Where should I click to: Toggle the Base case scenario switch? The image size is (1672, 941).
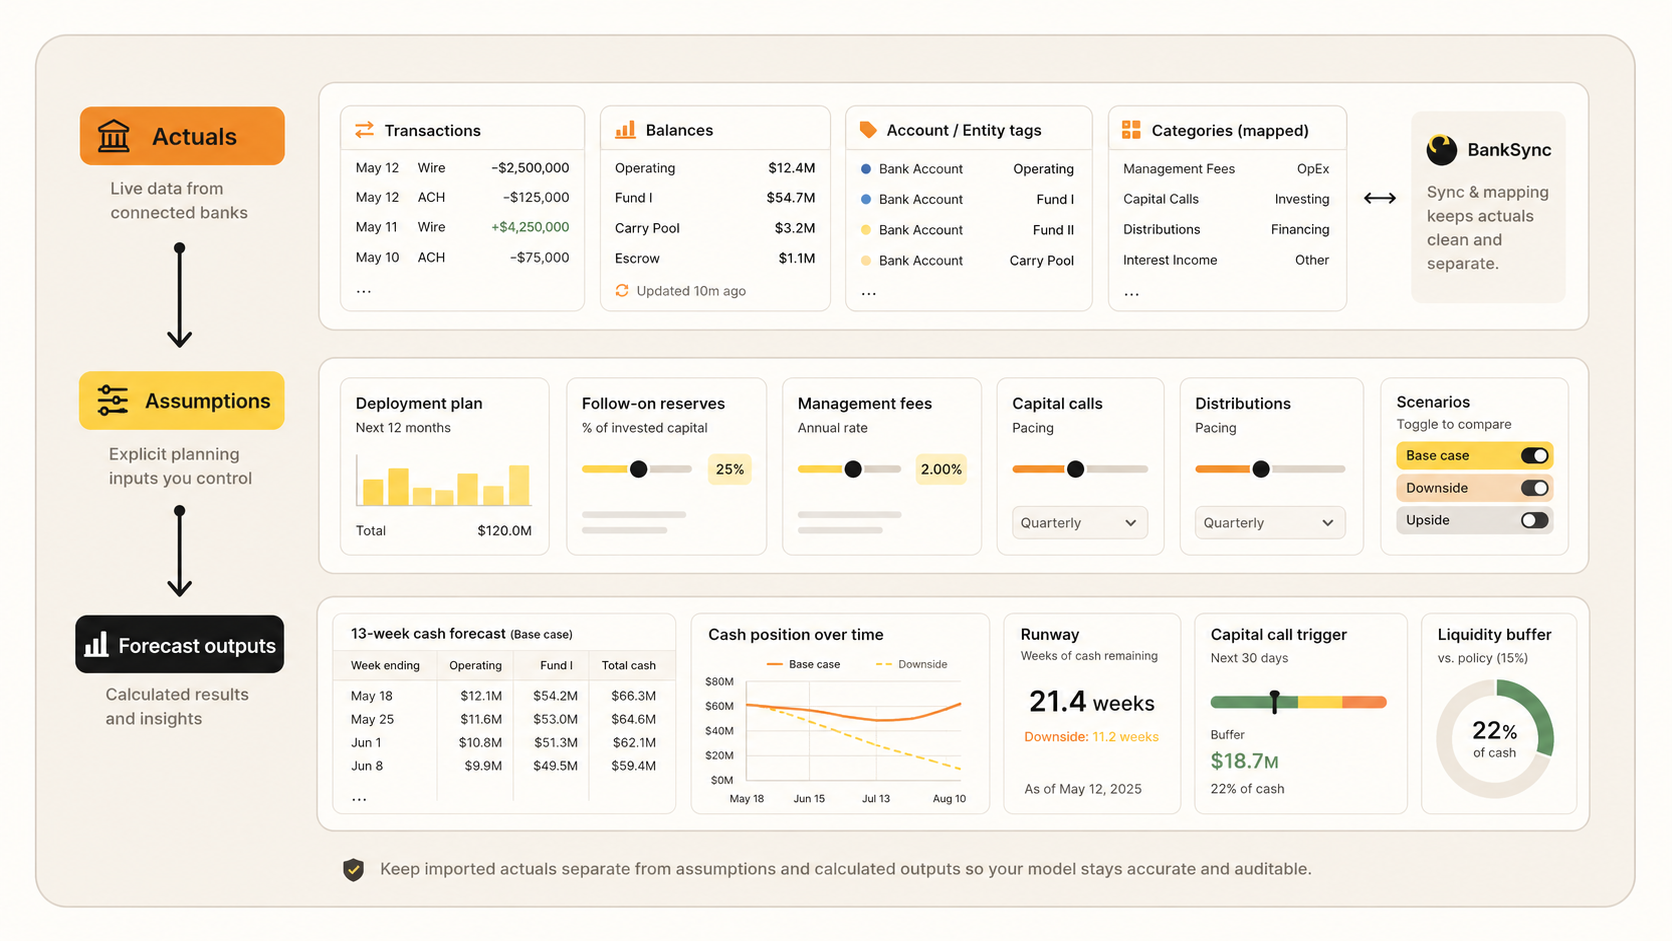pyautogui.click(x=1535, y=456)
